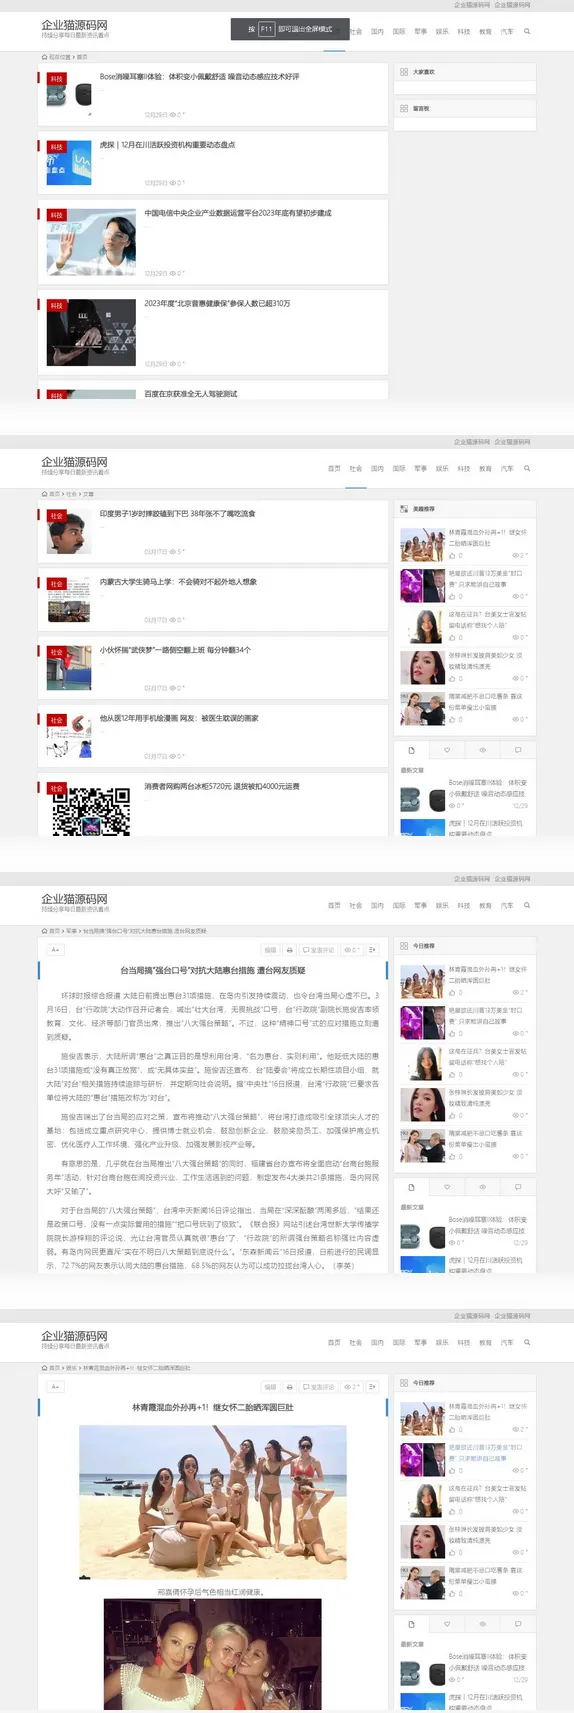This screenshot has height=1713, width=574.
Task: Open 2023年度北京普惠健康保 article title
Action: coord(217,303)
